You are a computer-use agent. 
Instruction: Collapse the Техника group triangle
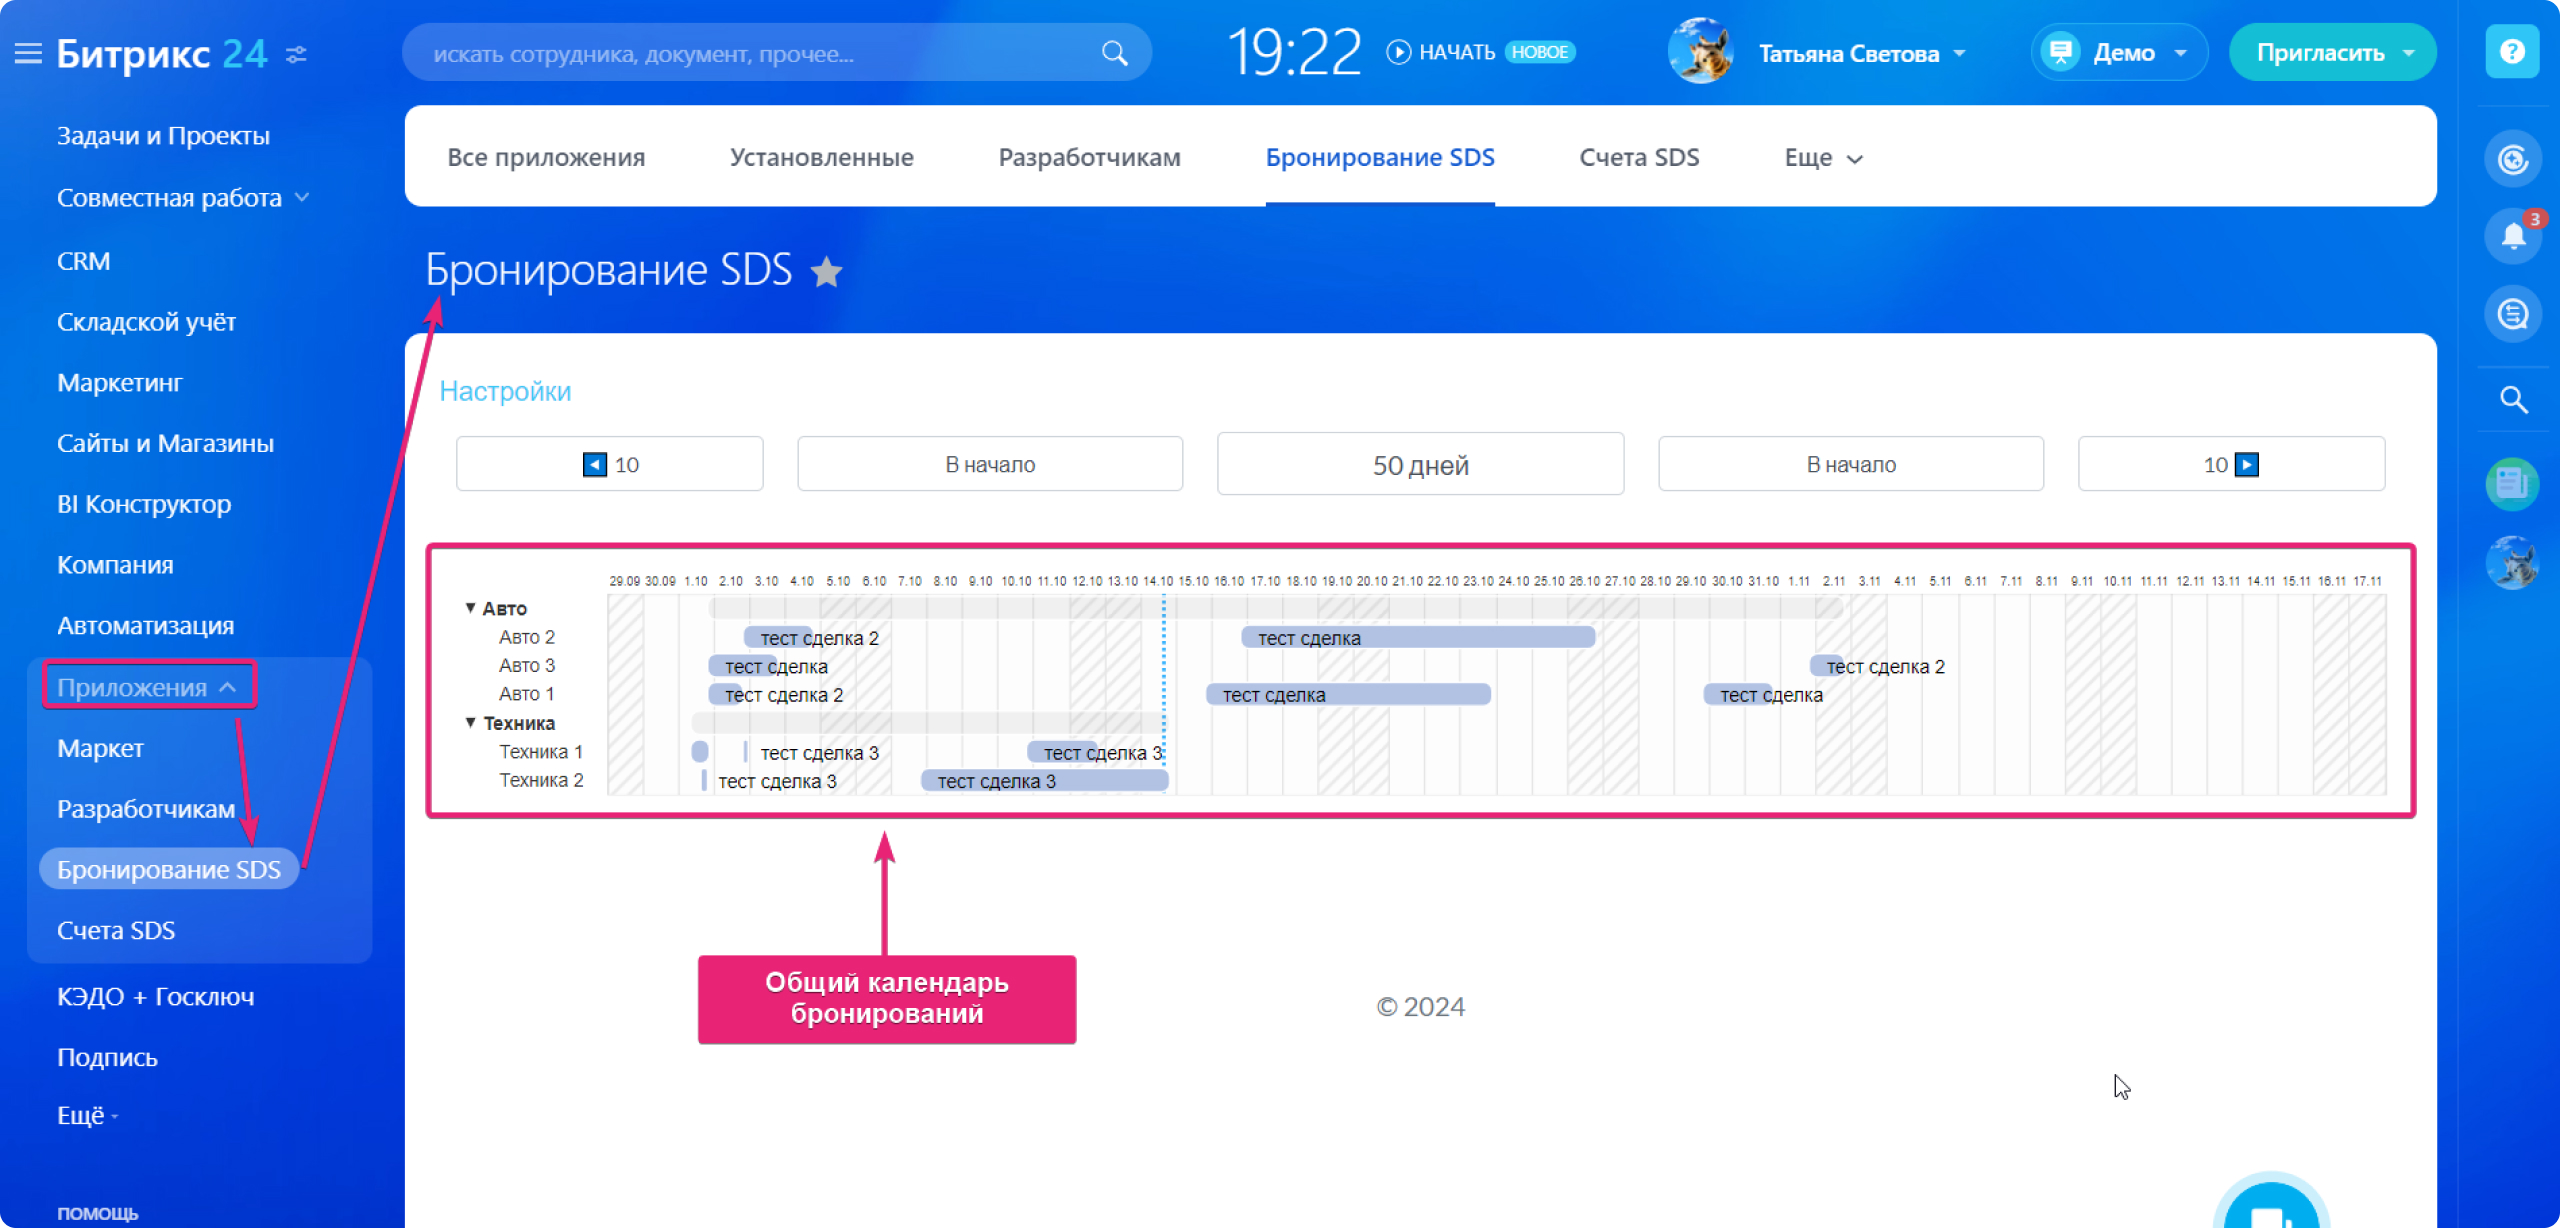click(470, 722)
